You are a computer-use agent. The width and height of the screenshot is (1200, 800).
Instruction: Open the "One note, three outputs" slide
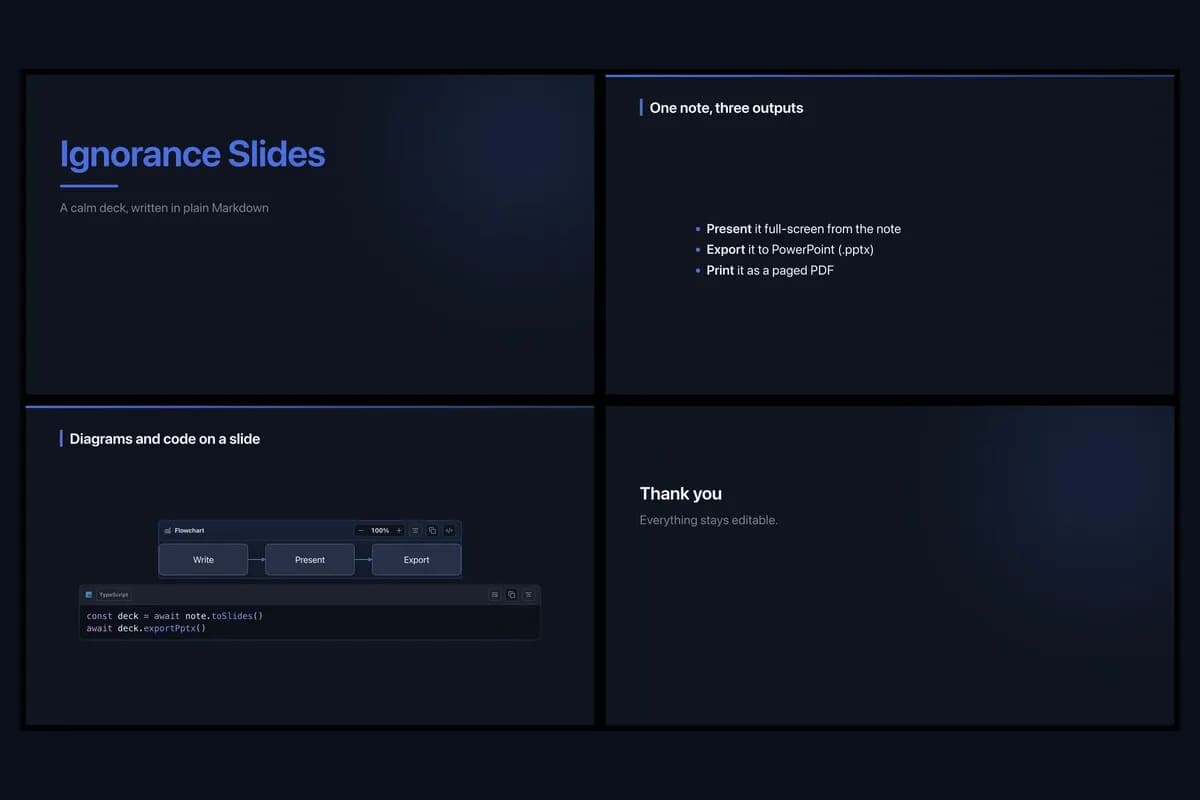(x=890, y=235)
